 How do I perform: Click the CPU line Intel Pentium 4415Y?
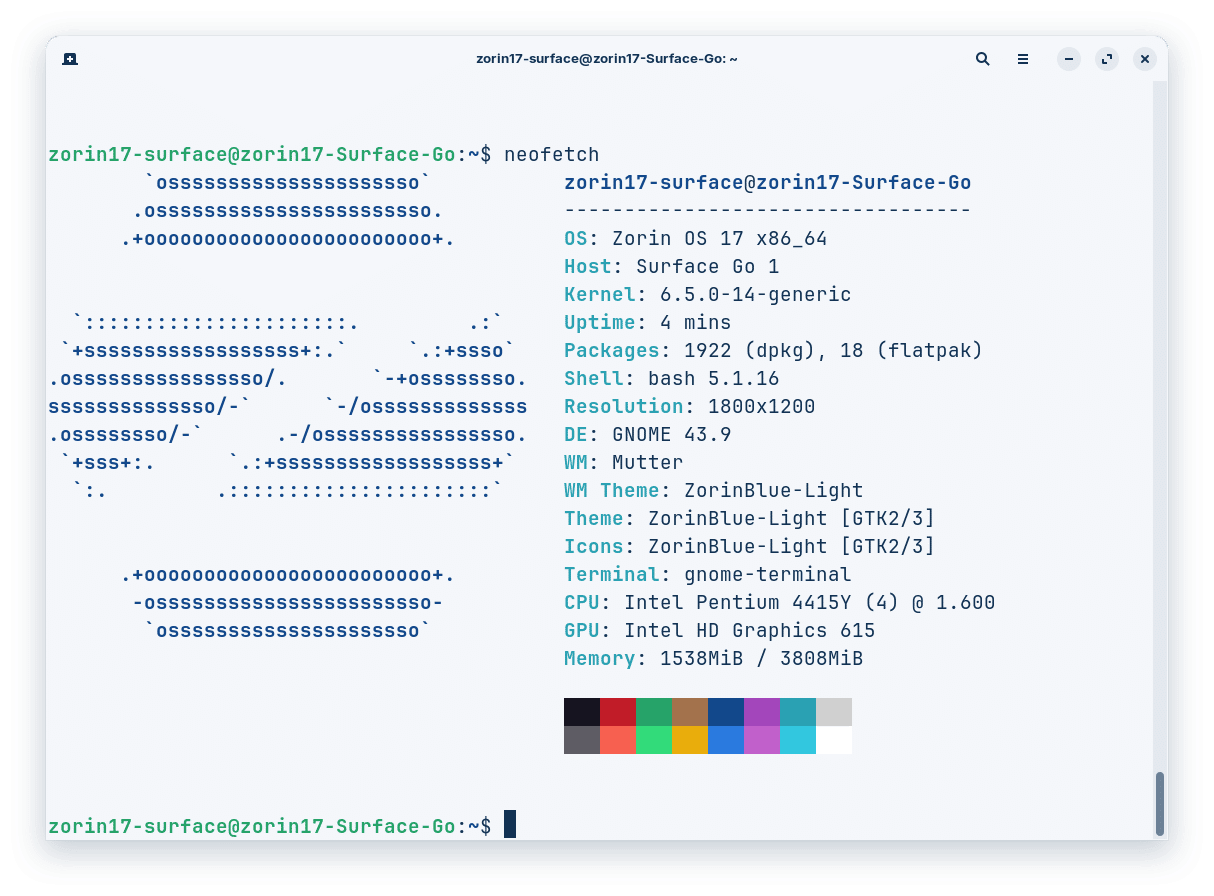tap(780, 603)
